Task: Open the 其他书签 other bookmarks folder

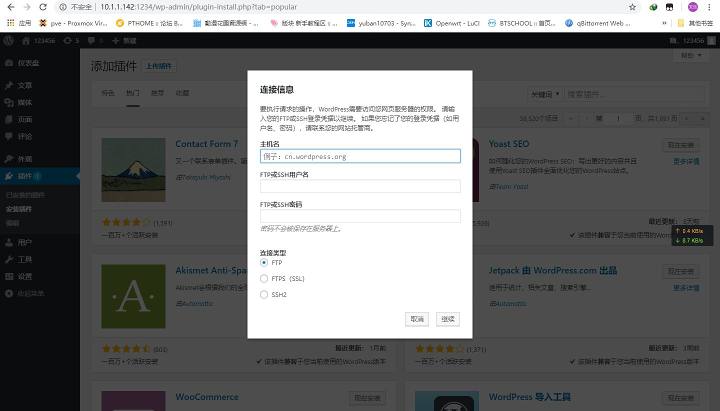Action: [x=695, y=23]
